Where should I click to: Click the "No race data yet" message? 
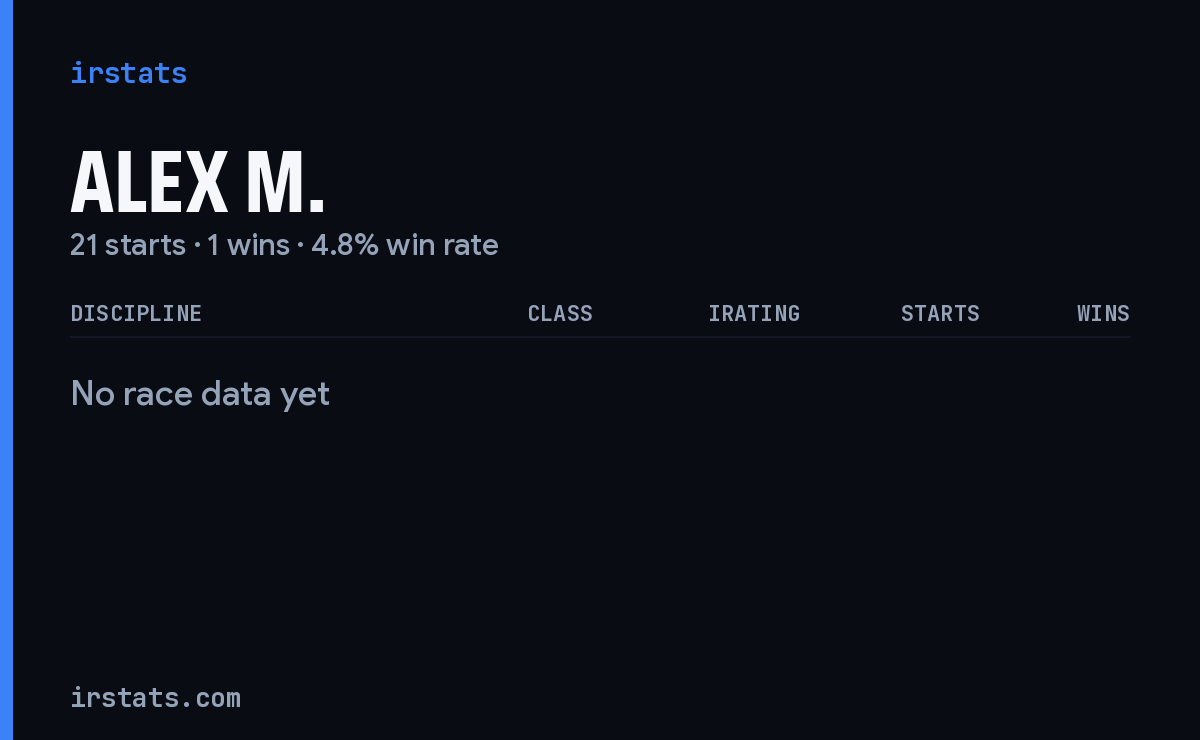tap(200, 394)
